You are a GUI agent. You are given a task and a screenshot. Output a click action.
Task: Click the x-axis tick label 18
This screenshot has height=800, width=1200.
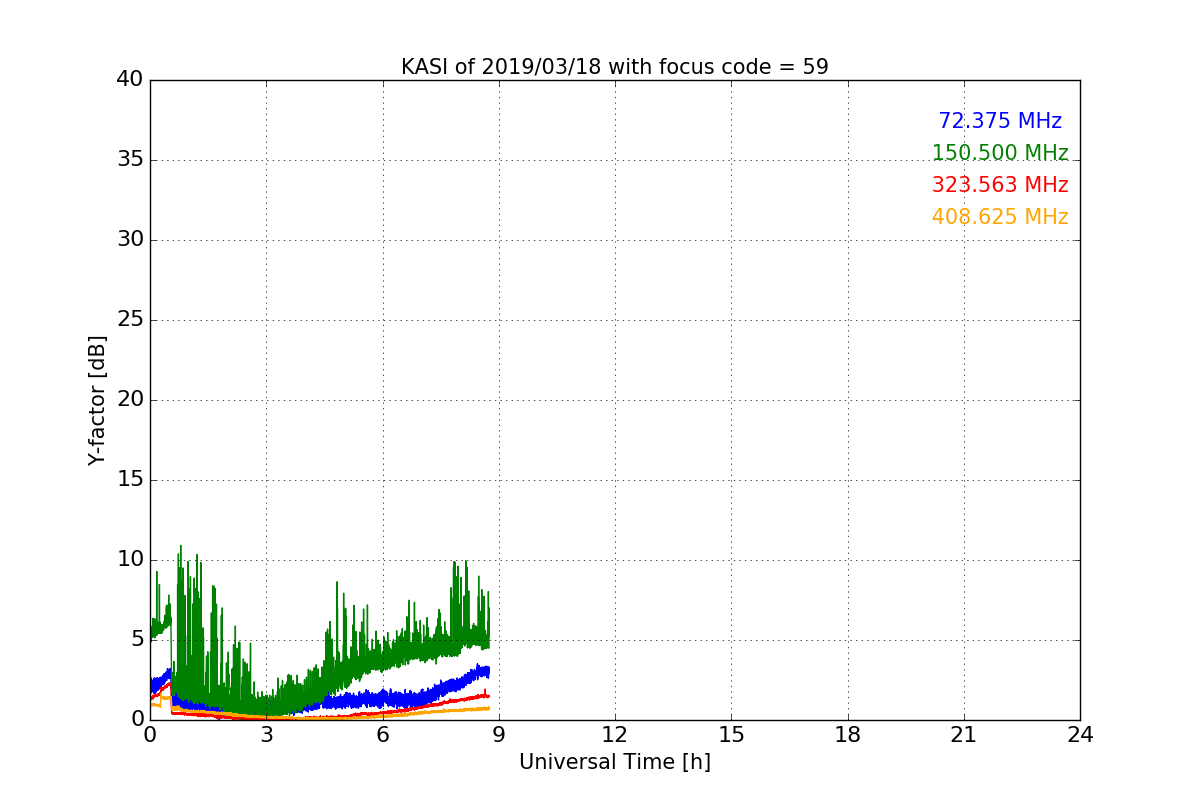click(x=848, y=735)
